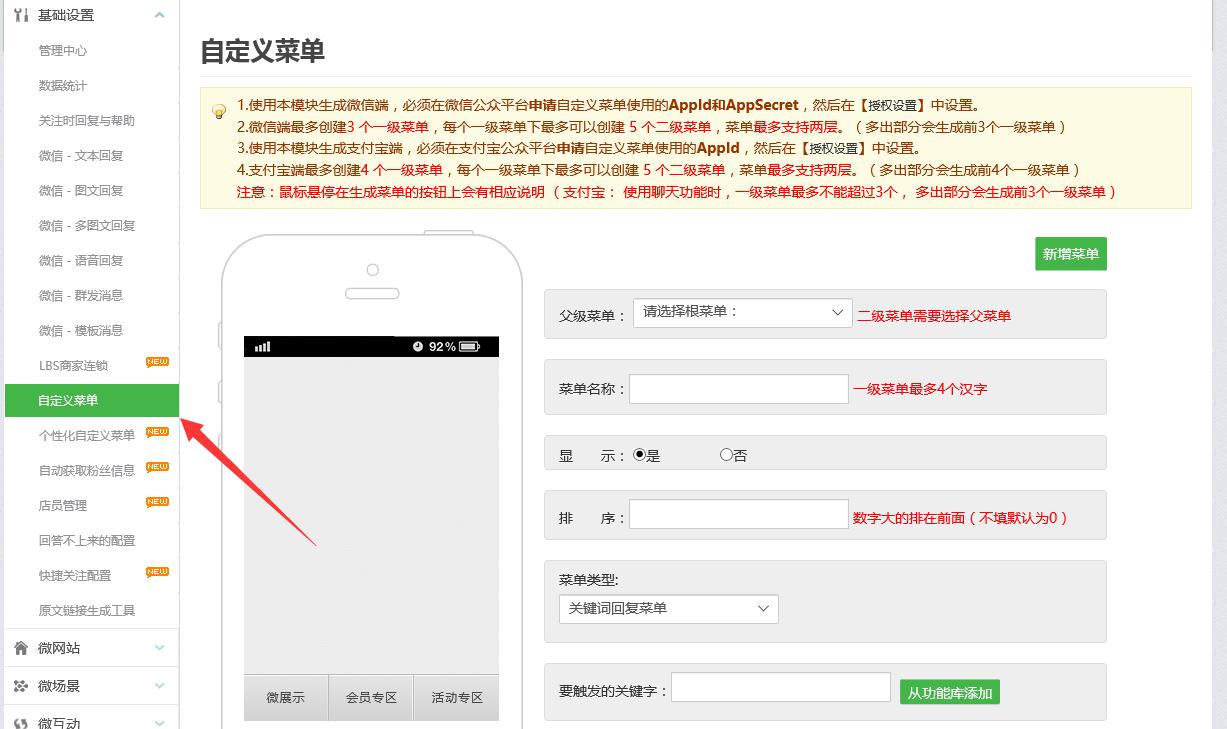Select the 否 display radio button
Image resolution: width=1227 pixels, height=729 pixels.
(x=726, y=454)
